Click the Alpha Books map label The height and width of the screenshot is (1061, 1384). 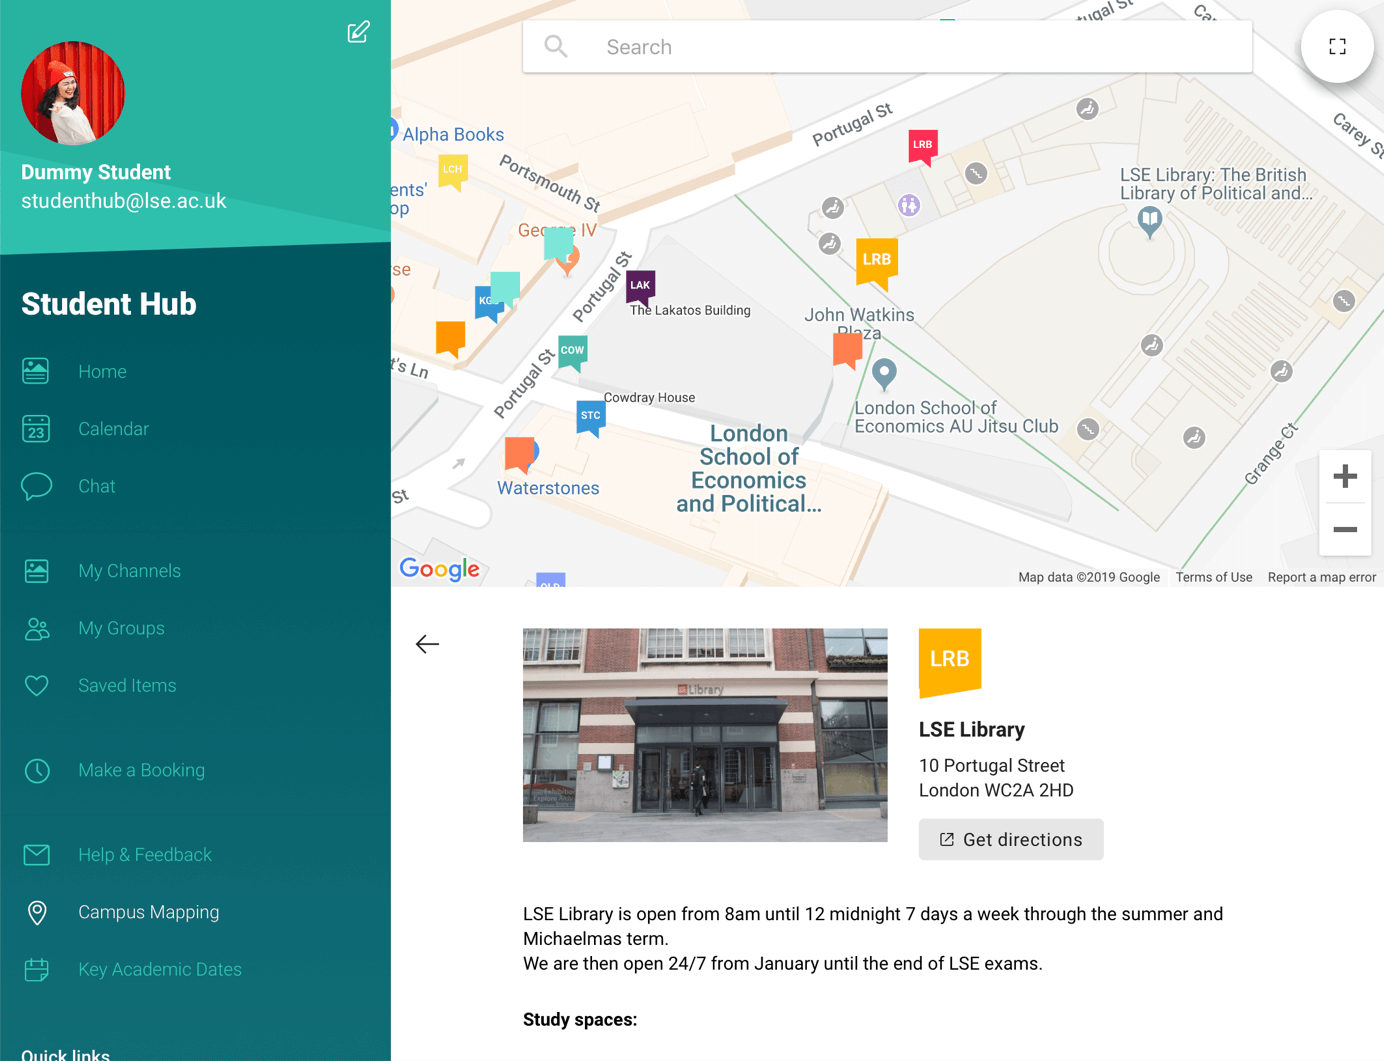tap(453, 134)
